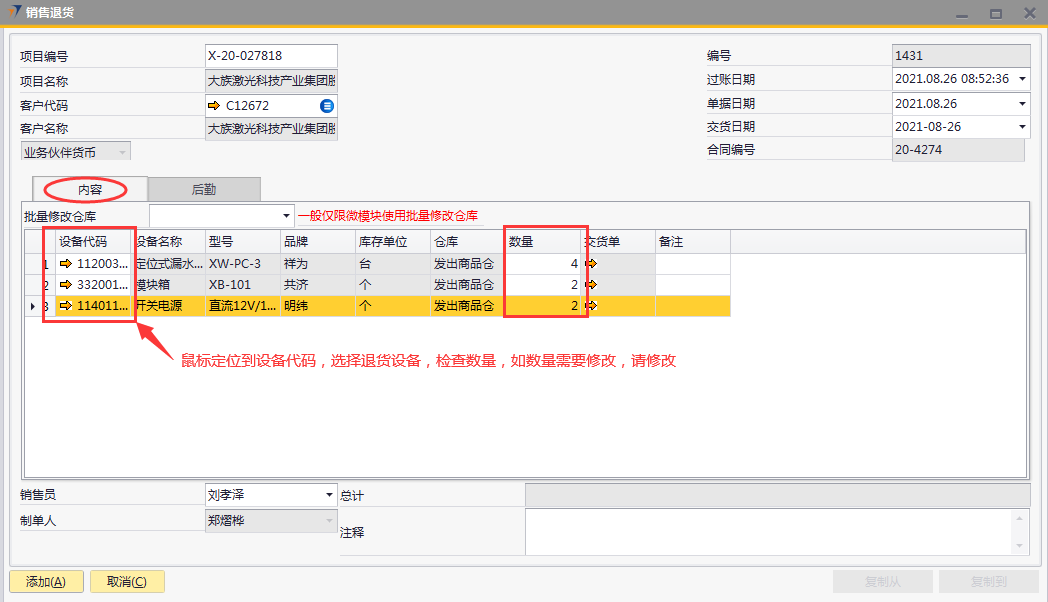The height and width of the screenshot is (602, 1048).
Task: Expand the 批量修改仓库 warehouse dropdown
Action: pyautogui.click(x=286, y=216)
